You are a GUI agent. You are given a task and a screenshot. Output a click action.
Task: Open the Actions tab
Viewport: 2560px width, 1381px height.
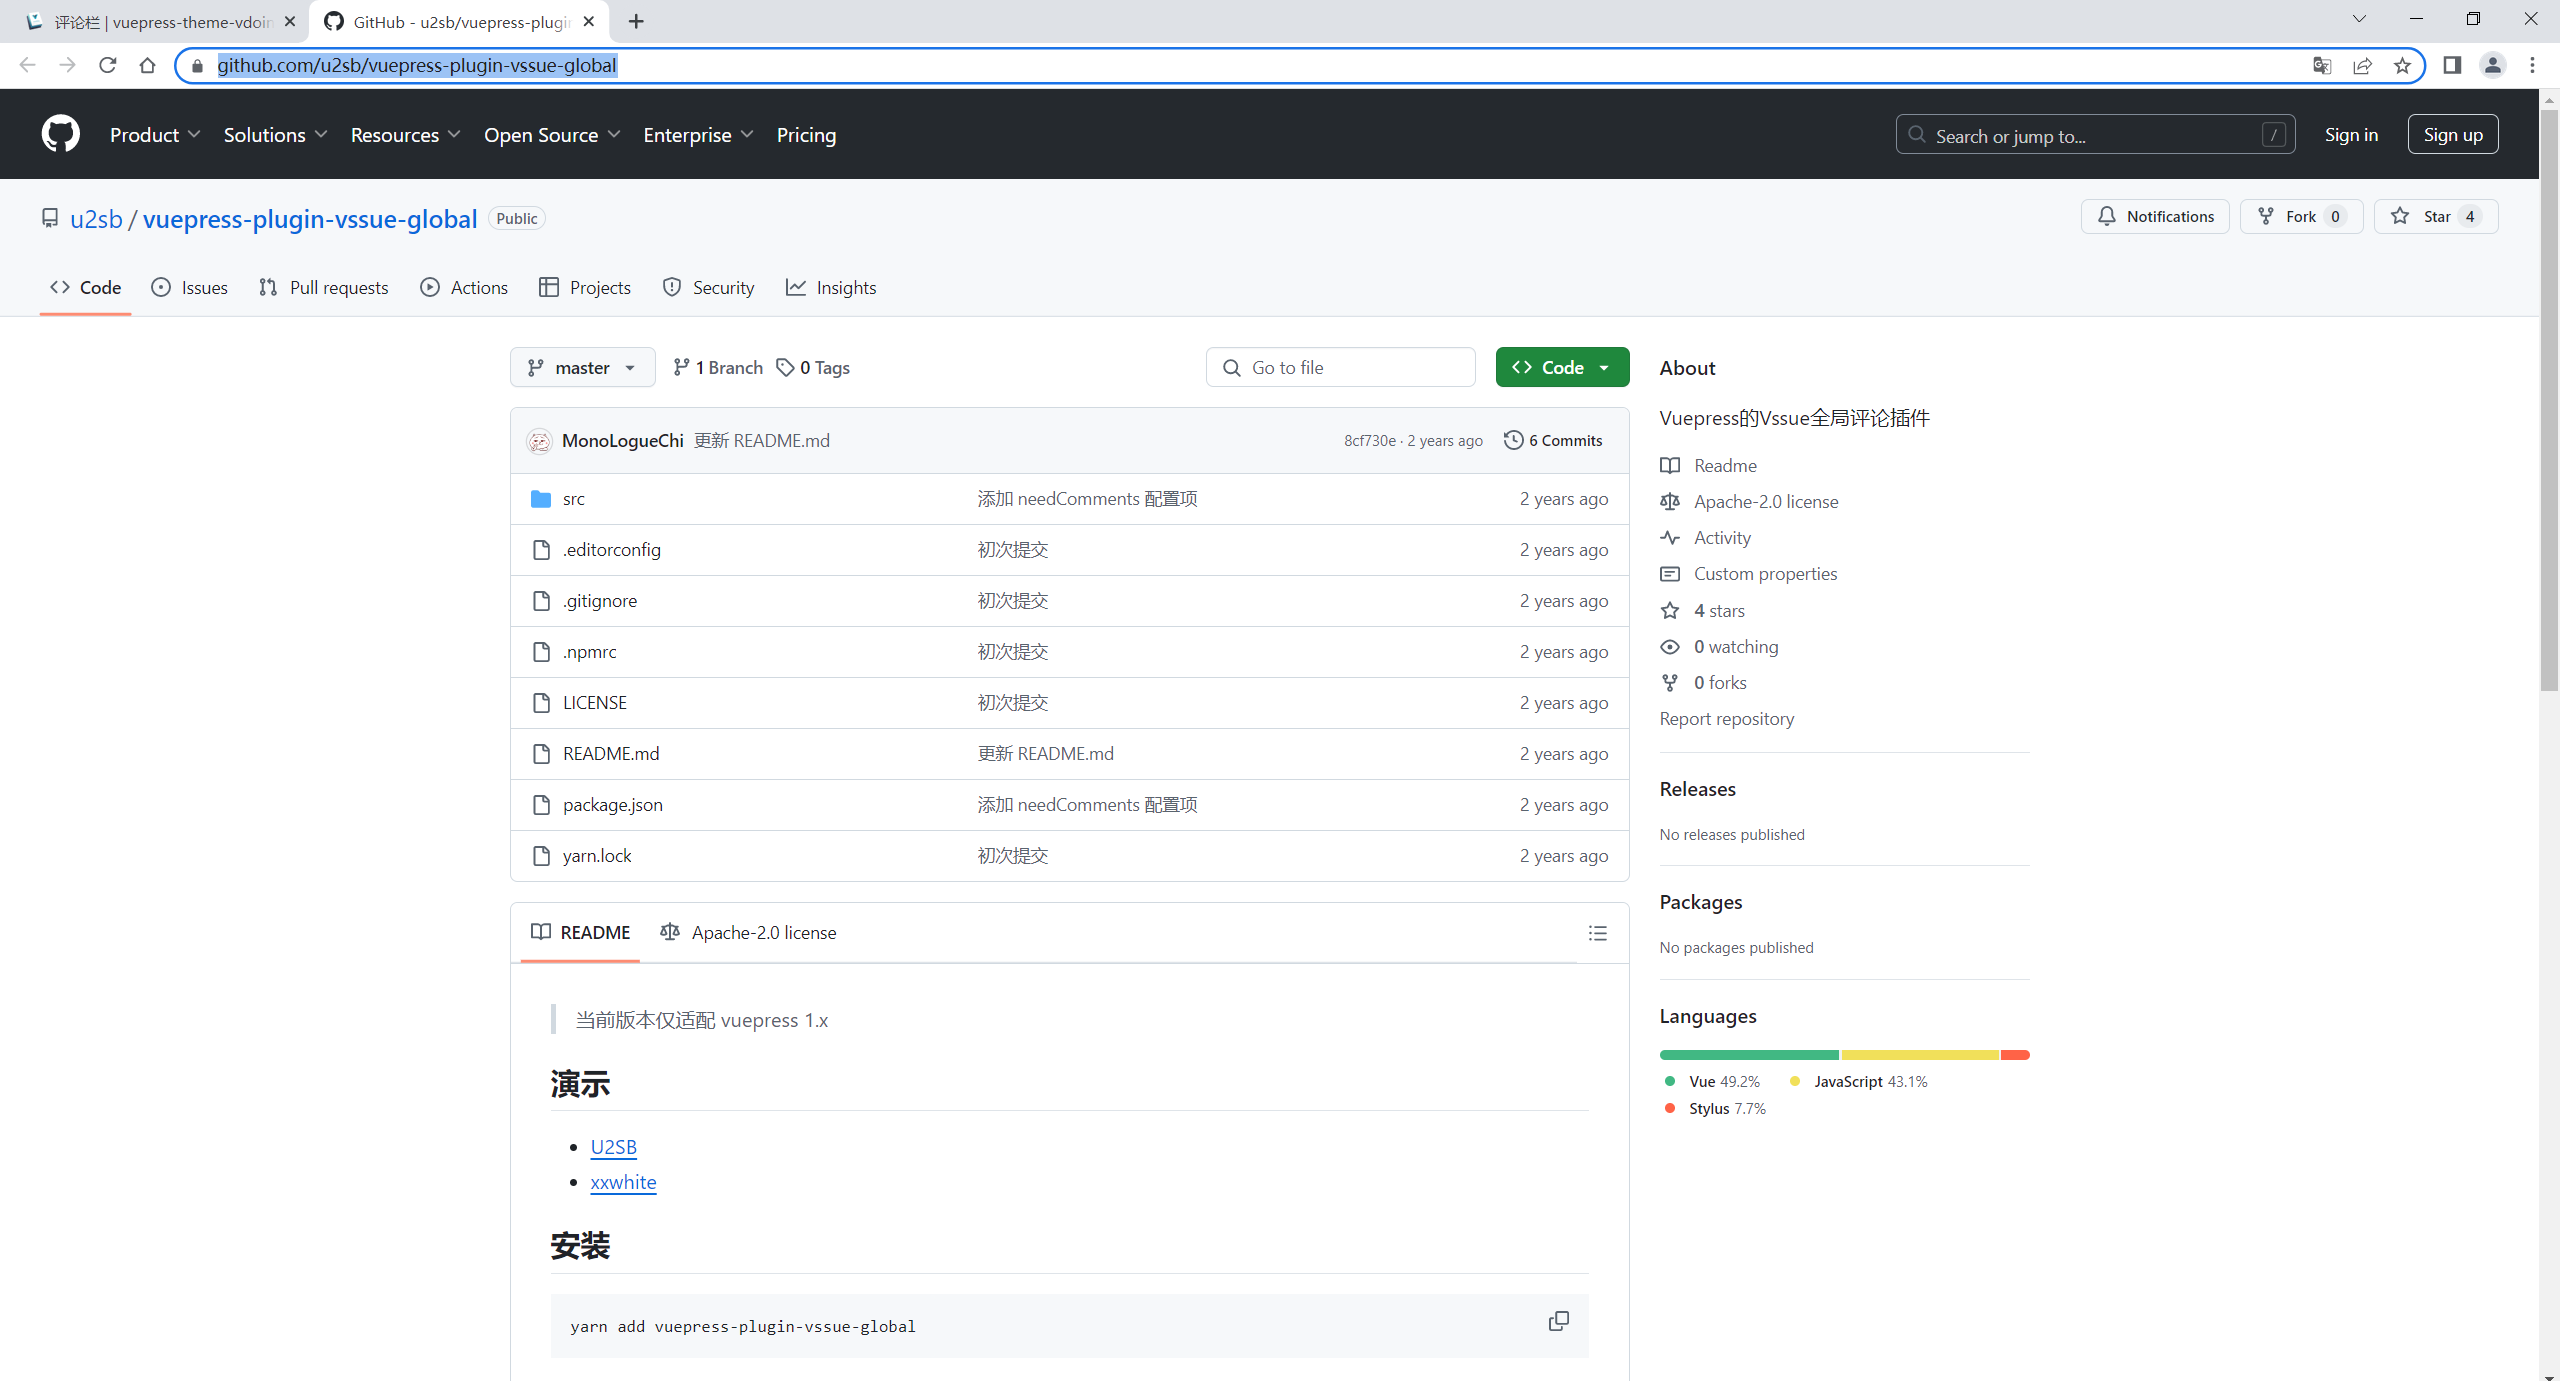coord(464,288)
